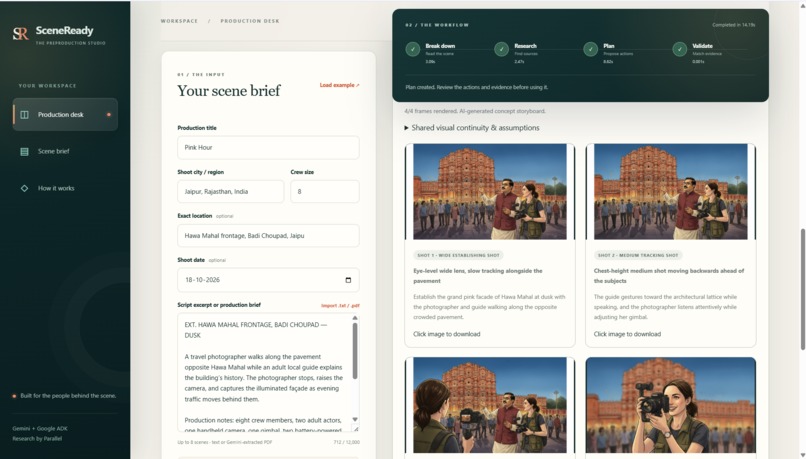Click the Load example link
806x459 pixels.
coord(339,85)
